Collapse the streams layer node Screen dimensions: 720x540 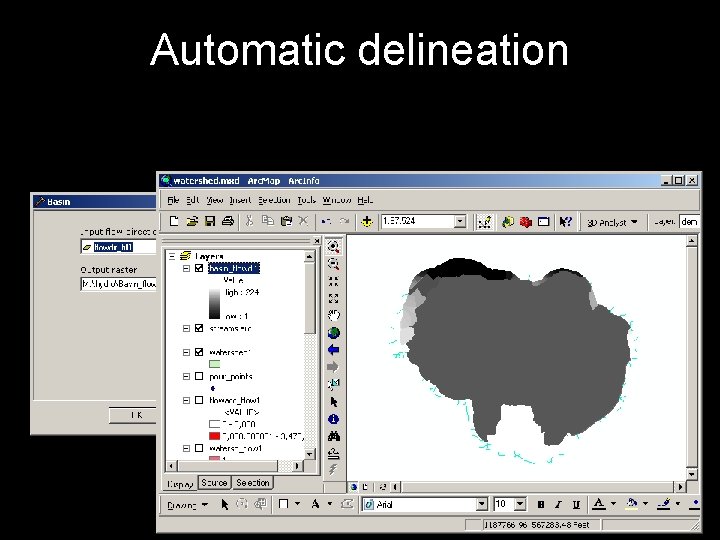tap(186, 328)
